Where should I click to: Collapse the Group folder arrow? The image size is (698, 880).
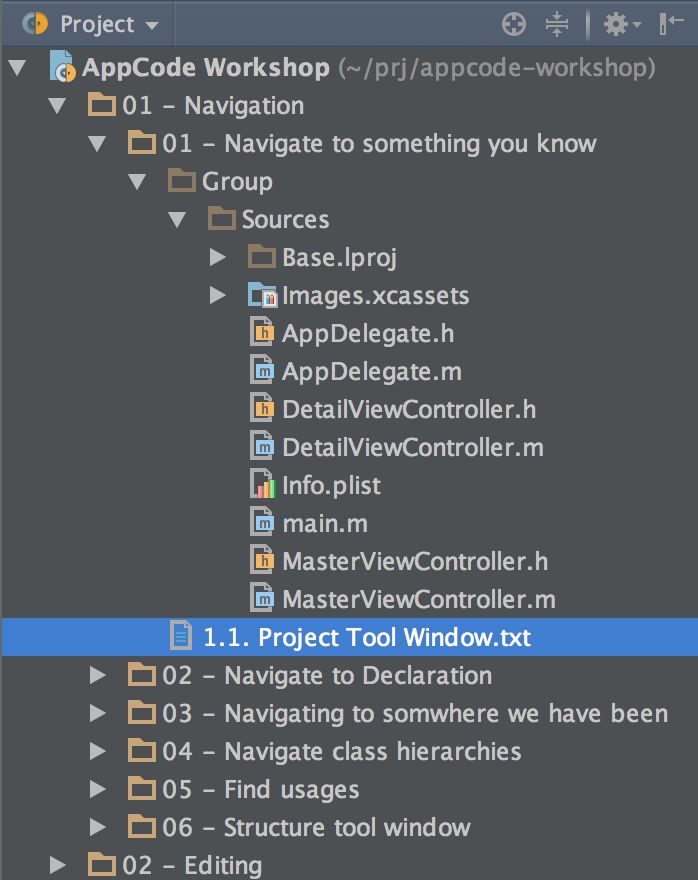pos(137,181)
